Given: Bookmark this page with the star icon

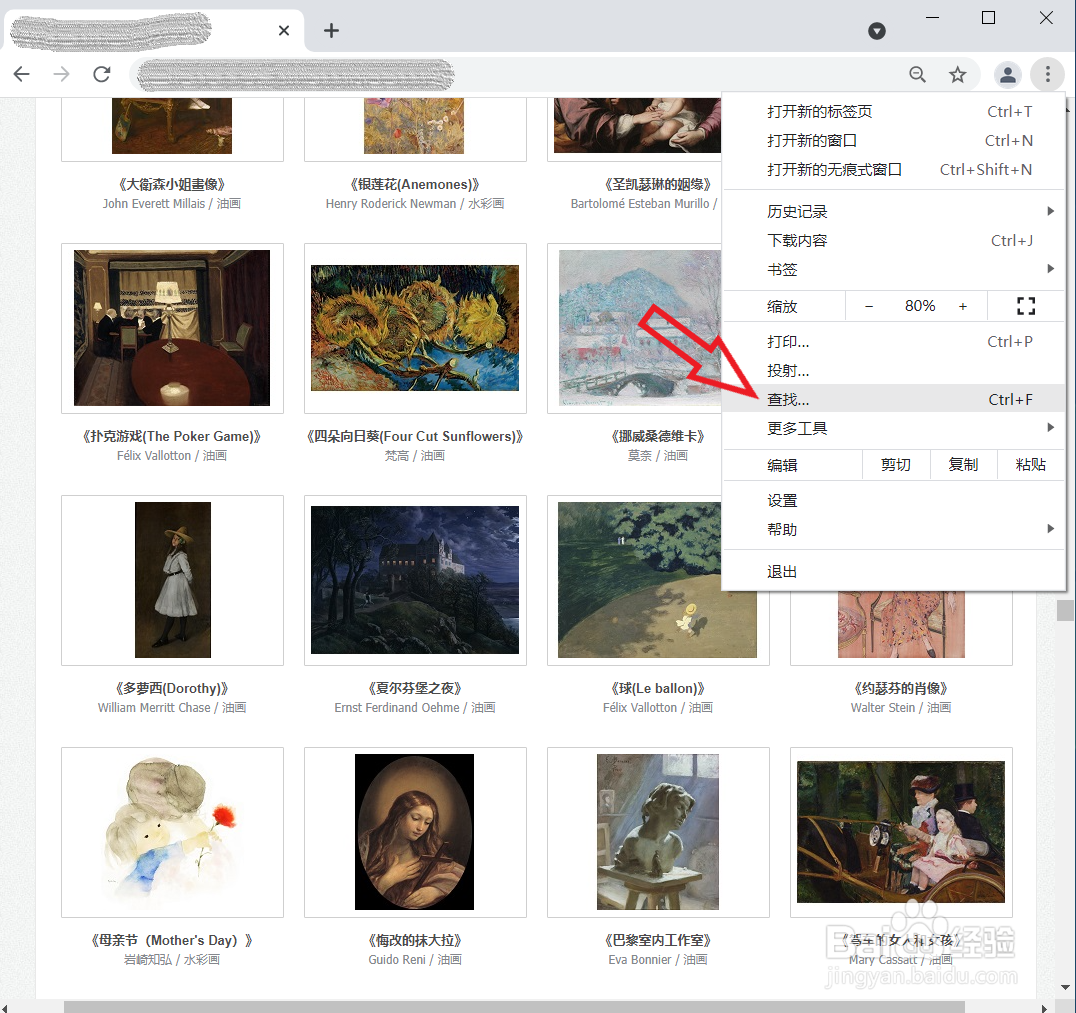Looking at the screenshot, I should [x=957, y=74].
